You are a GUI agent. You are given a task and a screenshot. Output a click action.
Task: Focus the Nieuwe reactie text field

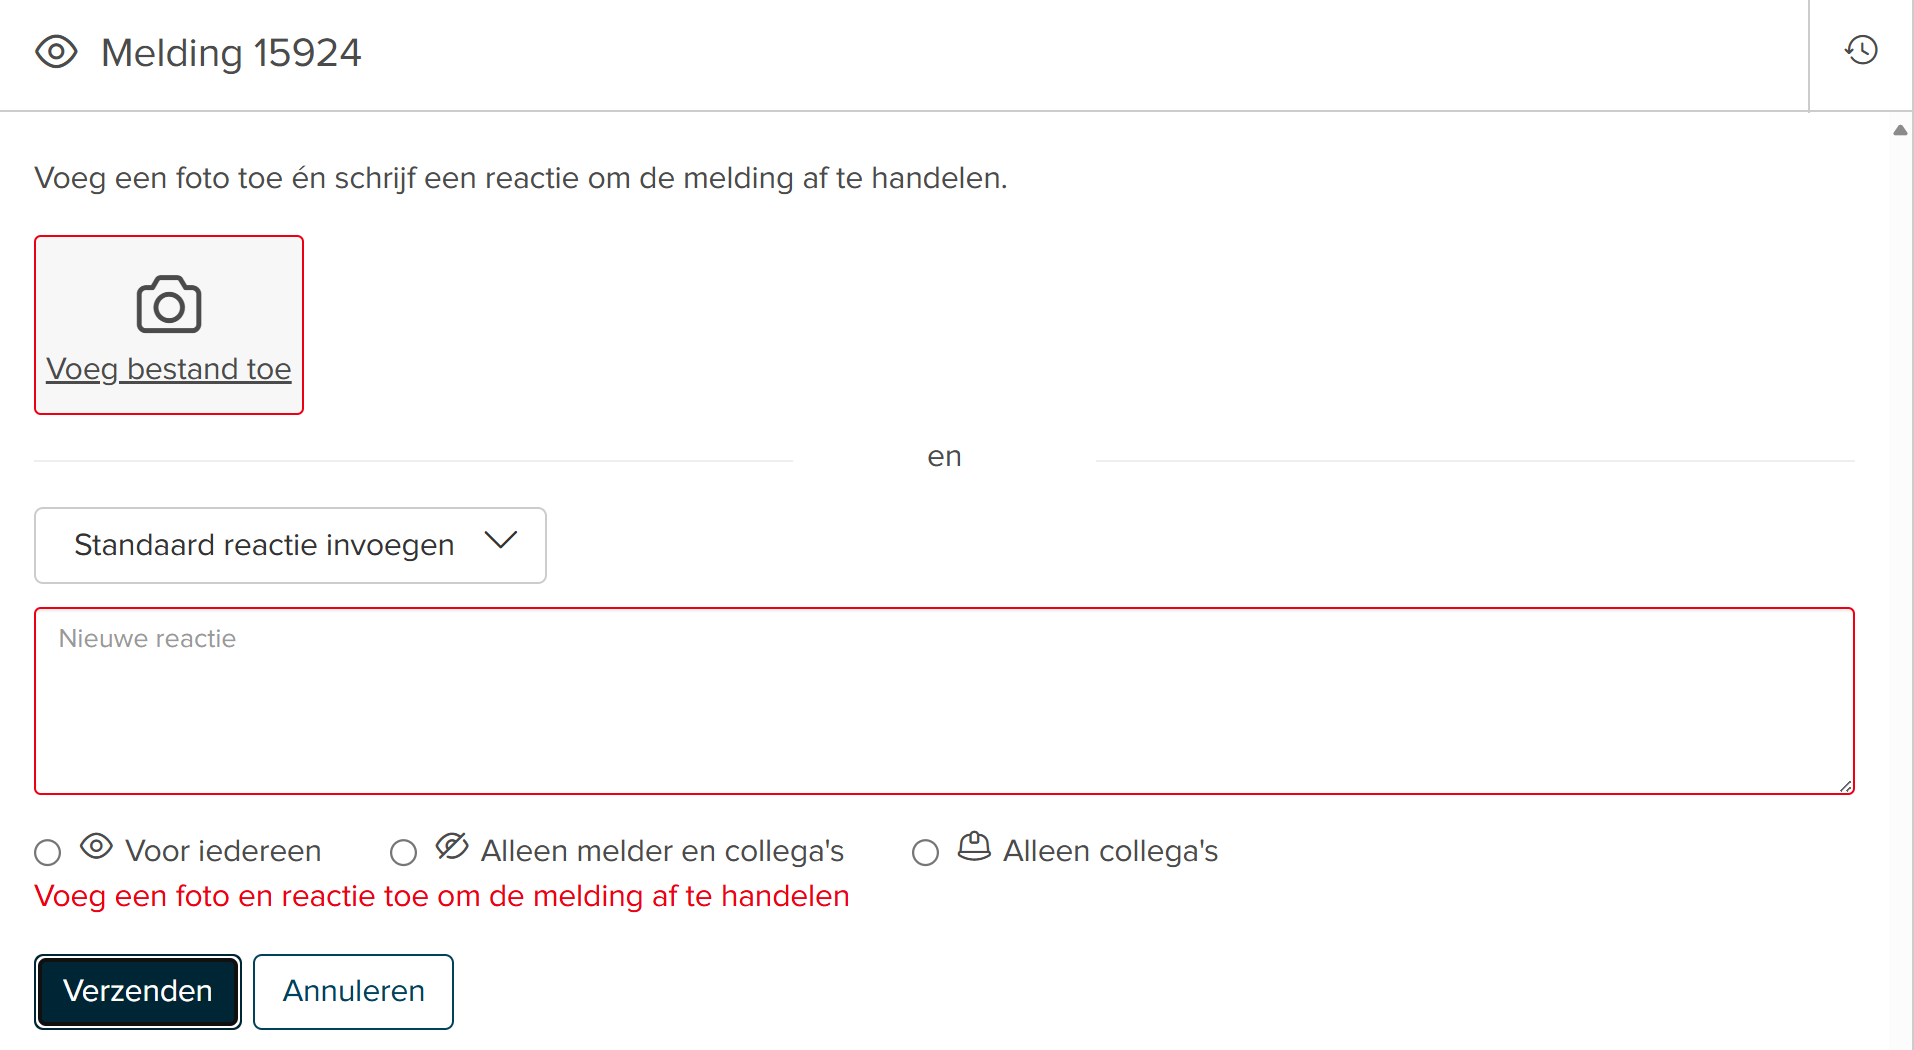944,701
